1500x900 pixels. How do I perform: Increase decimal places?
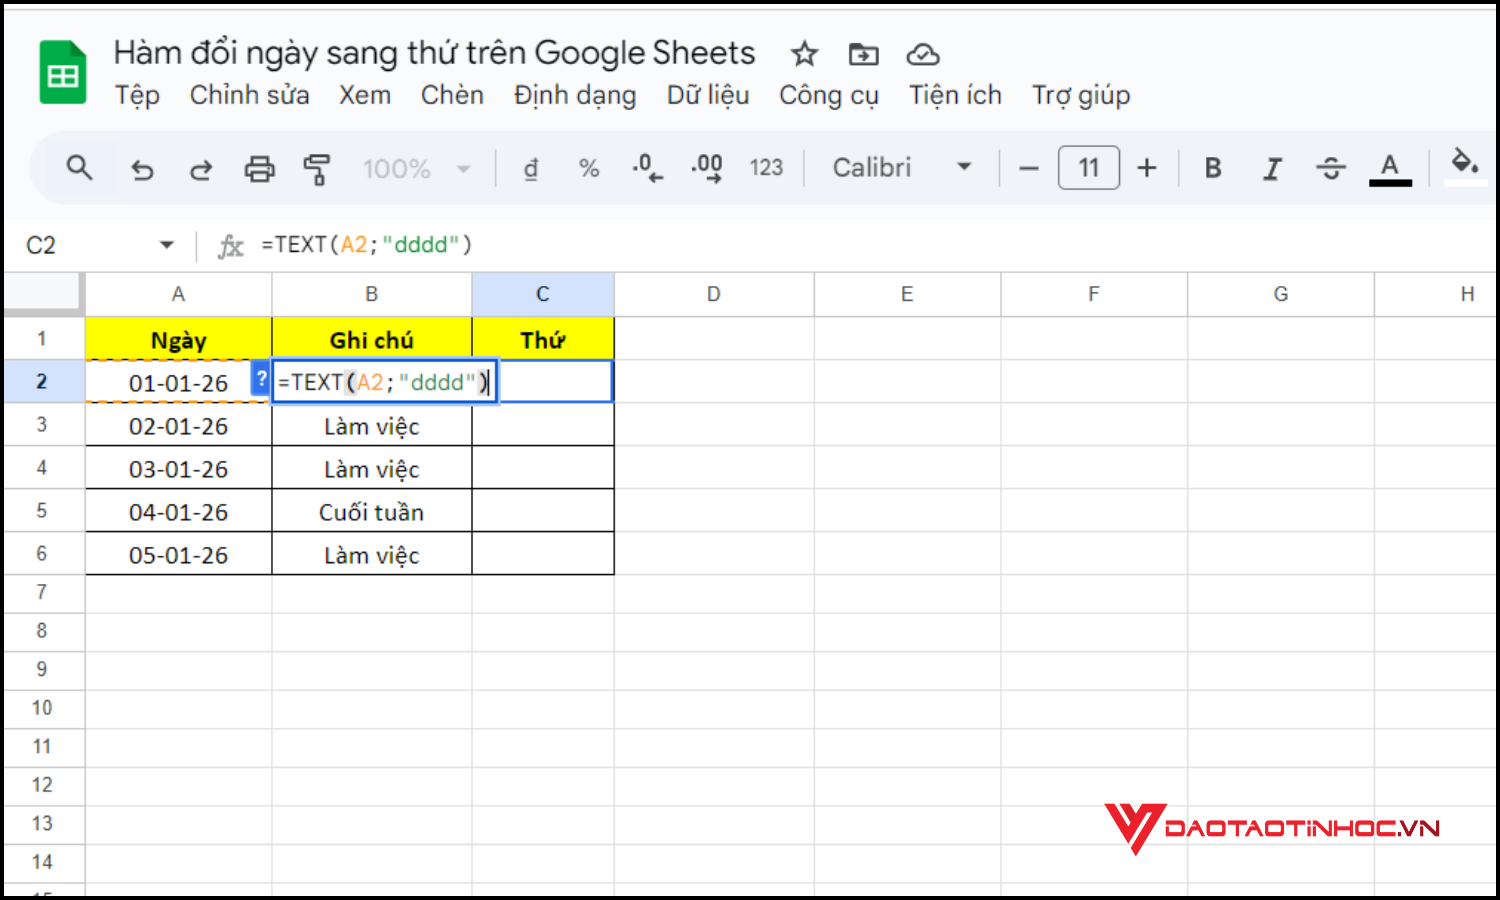[707, 167]
